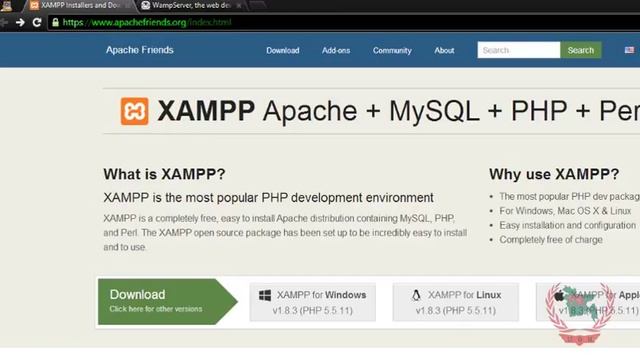This screenshot has height=360, width=640.
Task: Click the WampServer tab favicon
Action: click(146, 5)
